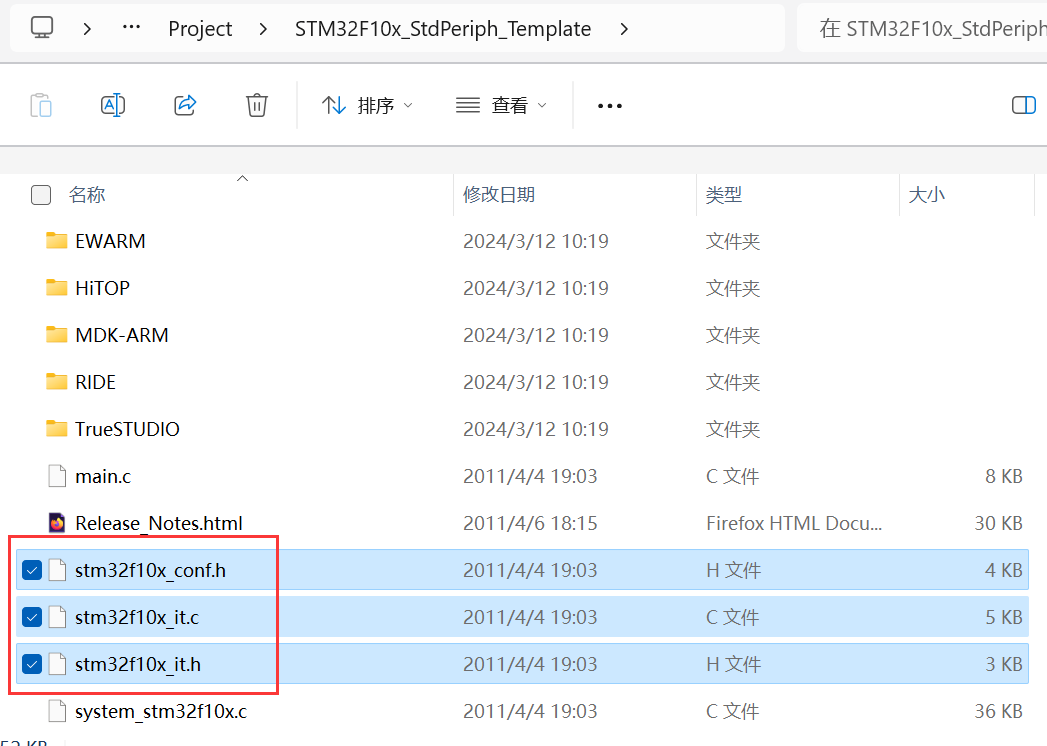Click the stm32f10x_it.c file name
Viewport: 1047px width, 746px height.
click(137, 617)
